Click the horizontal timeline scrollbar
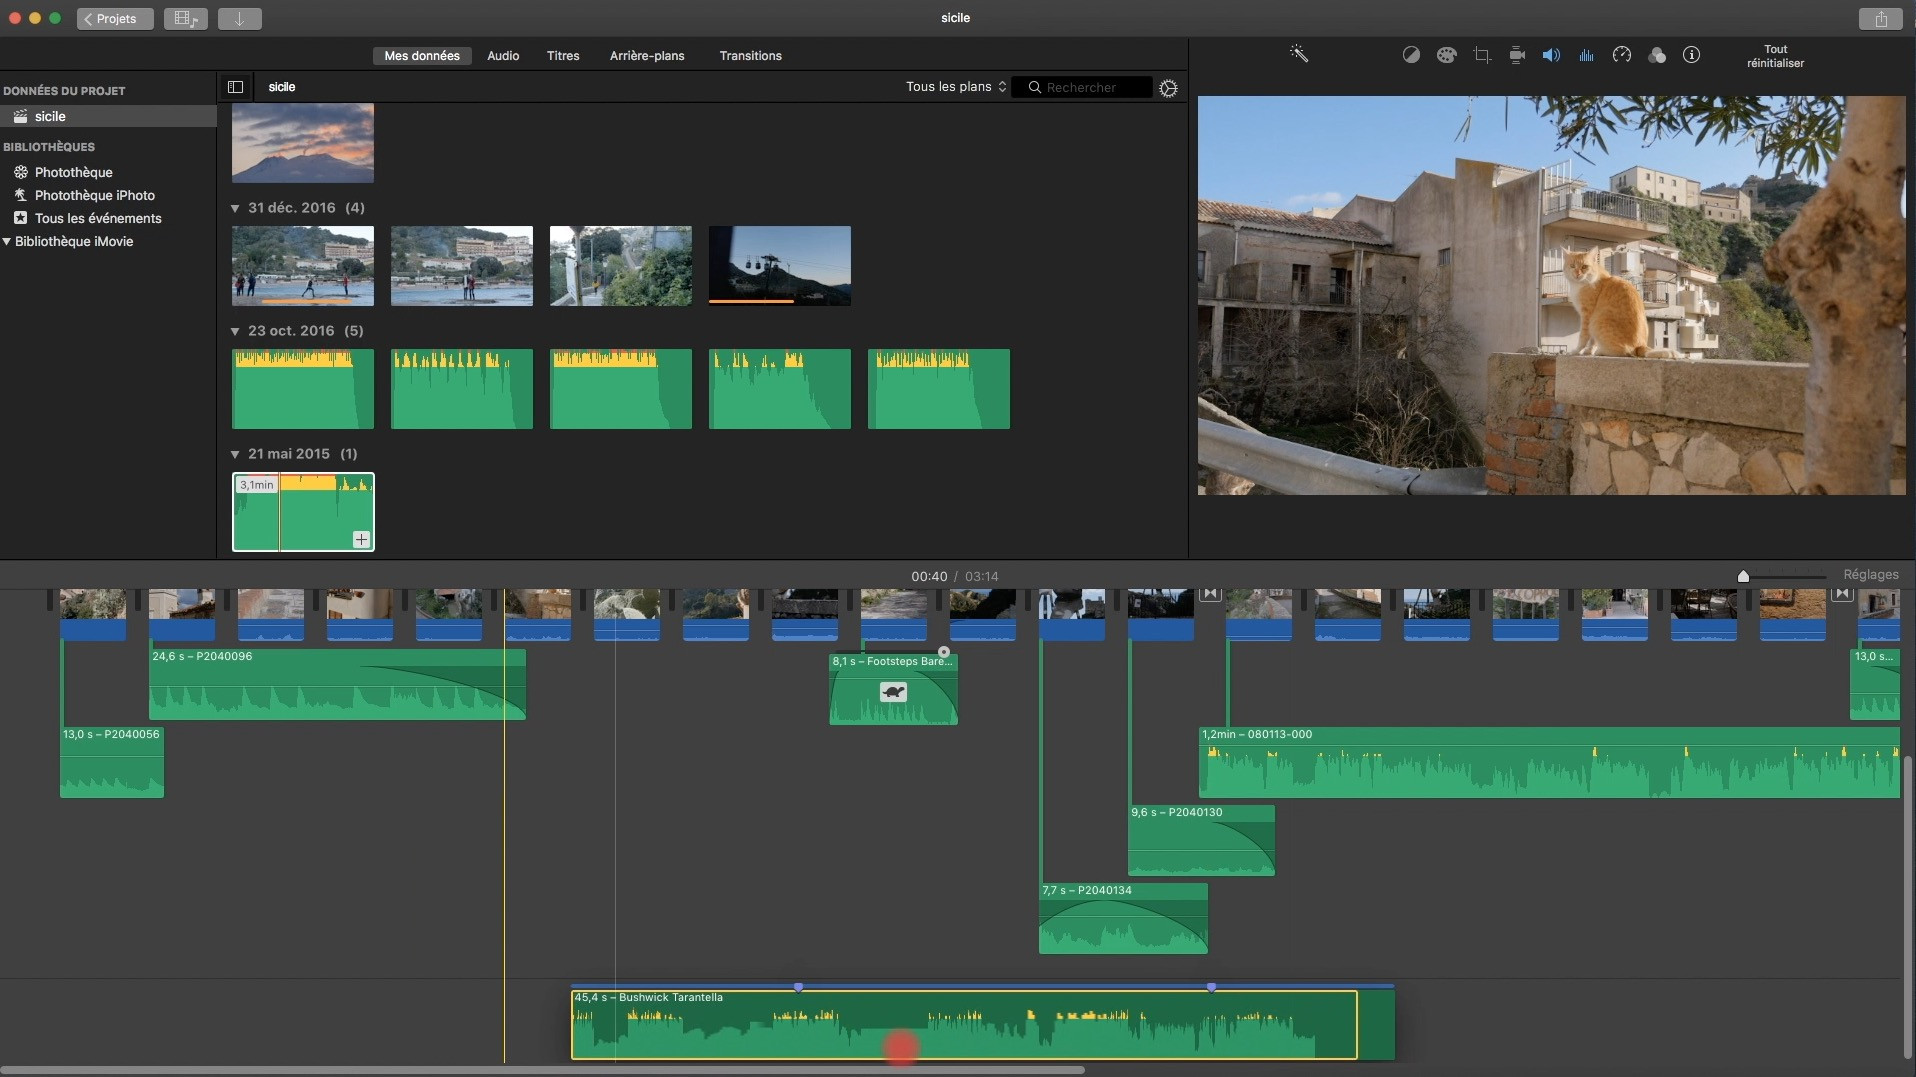The height and width of the screenshot is (1077, 1916). [542, 1070]
